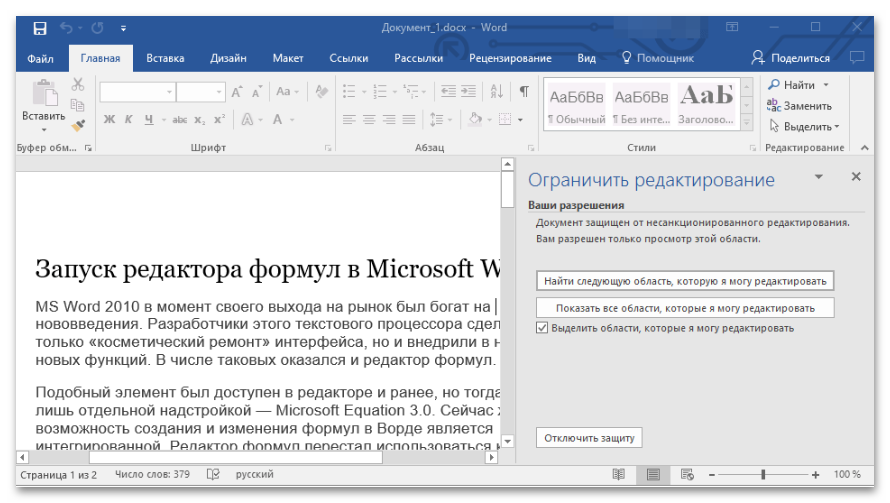
Task: Apply multilevel list
Action: (410, 91)
